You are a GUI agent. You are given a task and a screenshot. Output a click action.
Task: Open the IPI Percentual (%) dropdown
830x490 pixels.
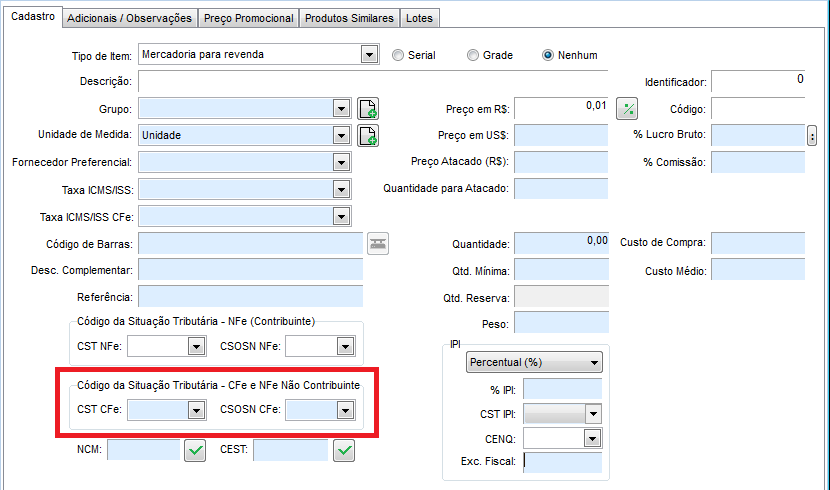coord(595,362)
